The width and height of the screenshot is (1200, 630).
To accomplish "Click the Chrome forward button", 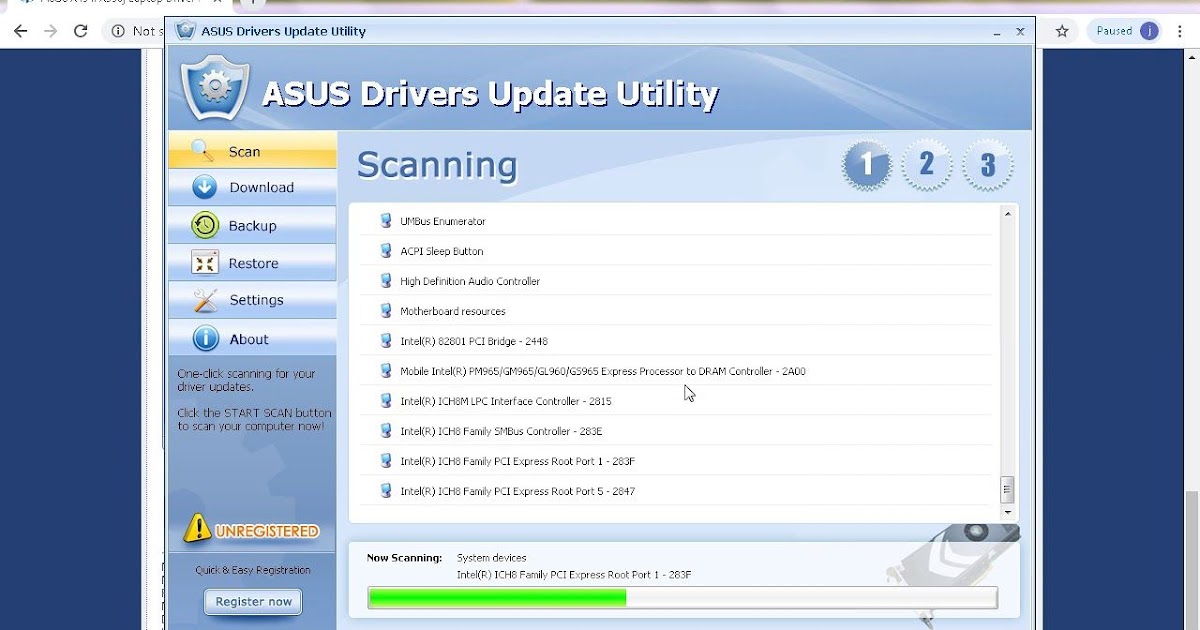I will (51, 31).
